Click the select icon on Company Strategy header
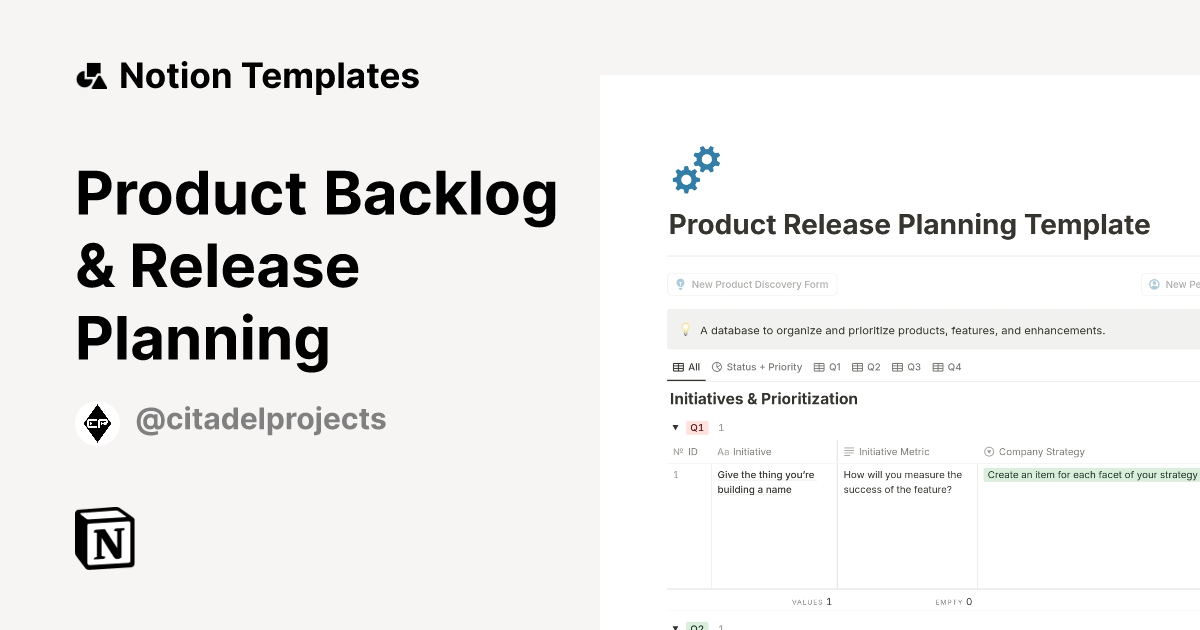This screenshot has height=630, width=1200. point(989,451)
